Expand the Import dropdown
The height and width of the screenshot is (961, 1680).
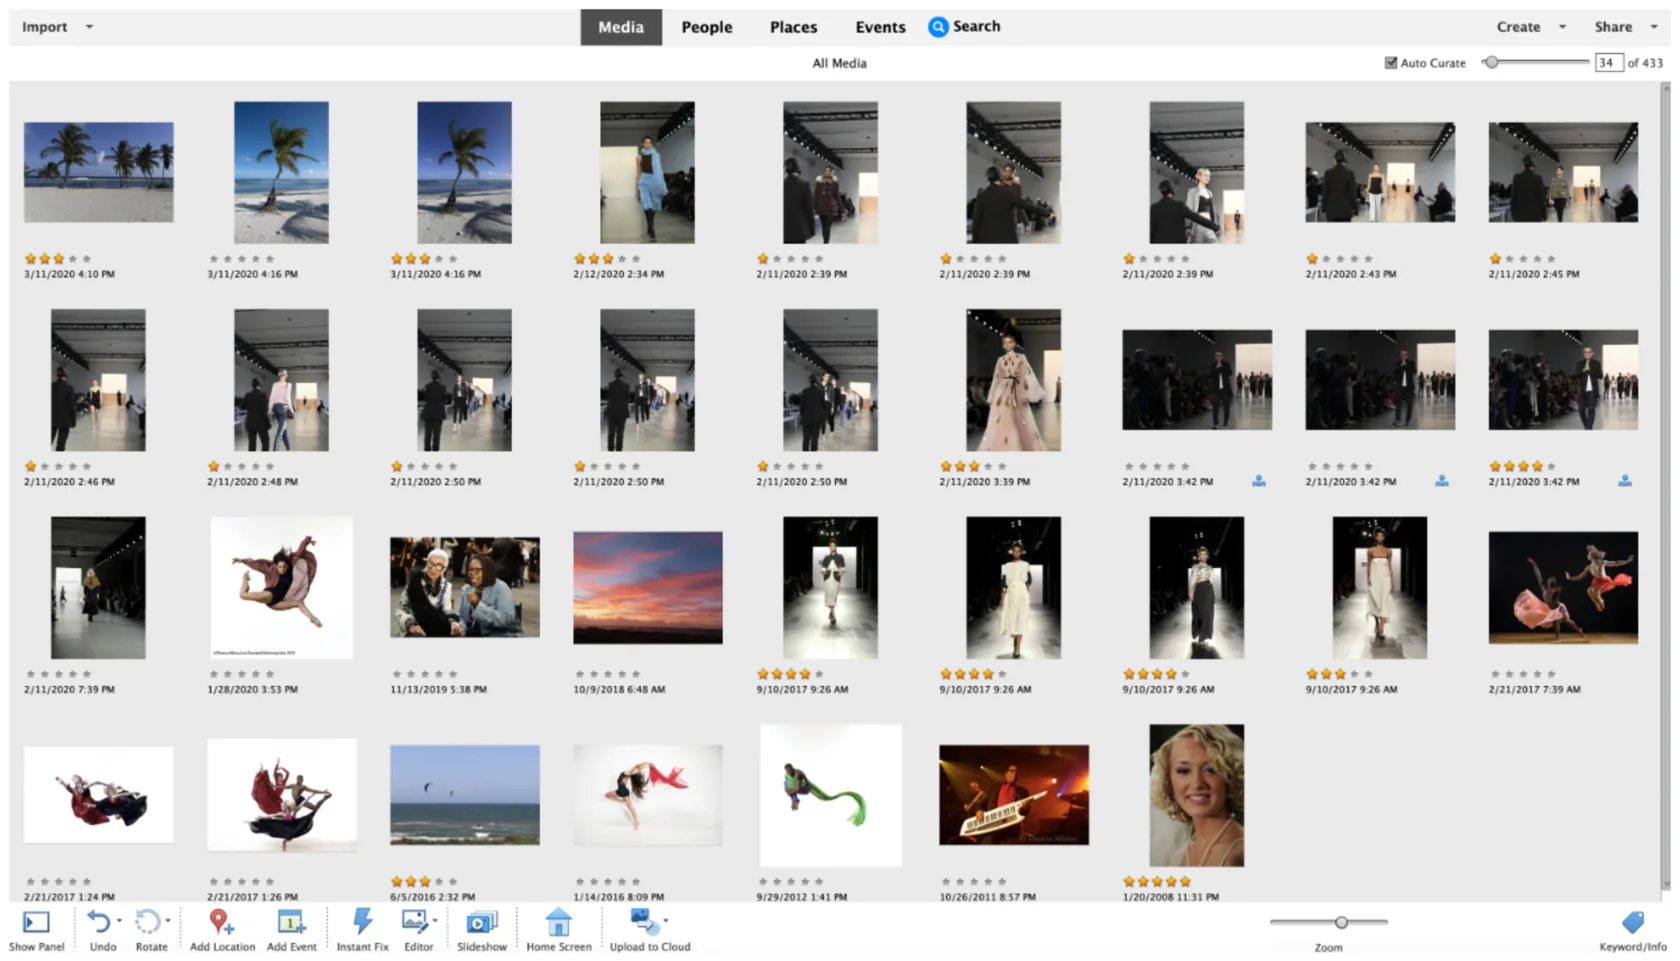click(89, 27)
